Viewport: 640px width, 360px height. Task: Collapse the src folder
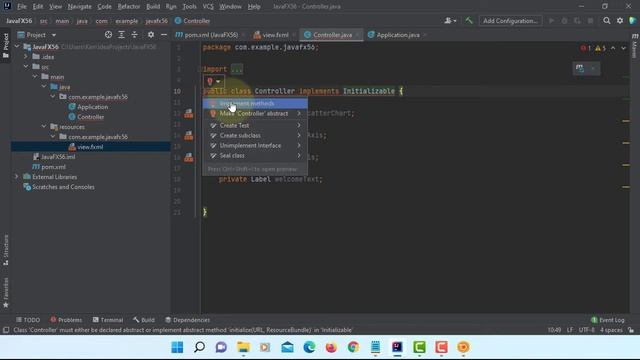tap(26, 67)
